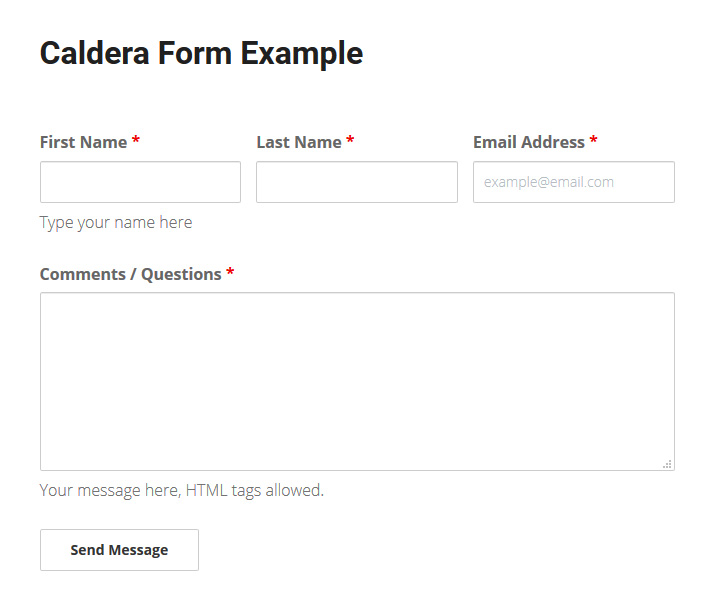Click the word Comments in the label
Viewport: 715px width, 611px height.
coord(80,274)
